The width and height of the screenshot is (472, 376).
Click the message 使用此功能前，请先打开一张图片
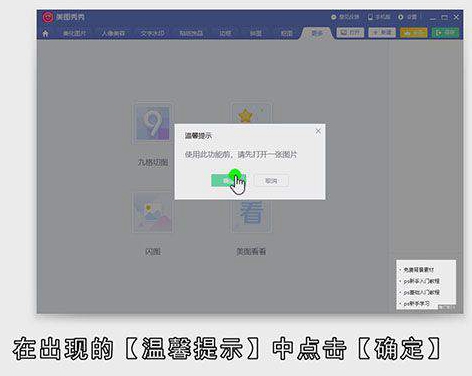tap(241, 155)
